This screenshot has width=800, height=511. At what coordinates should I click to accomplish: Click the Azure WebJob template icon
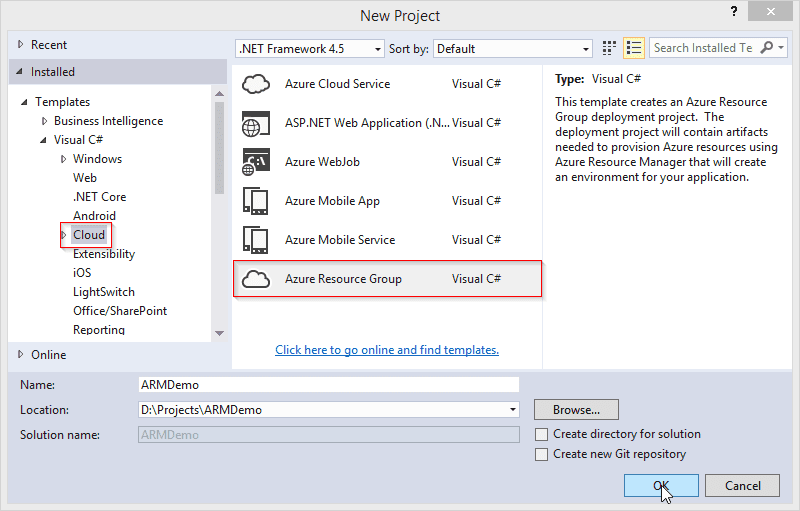pos(256,162)
